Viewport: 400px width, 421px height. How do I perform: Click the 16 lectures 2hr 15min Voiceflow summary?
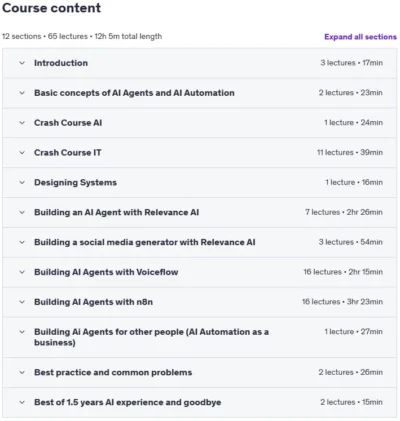coord(343,272)
